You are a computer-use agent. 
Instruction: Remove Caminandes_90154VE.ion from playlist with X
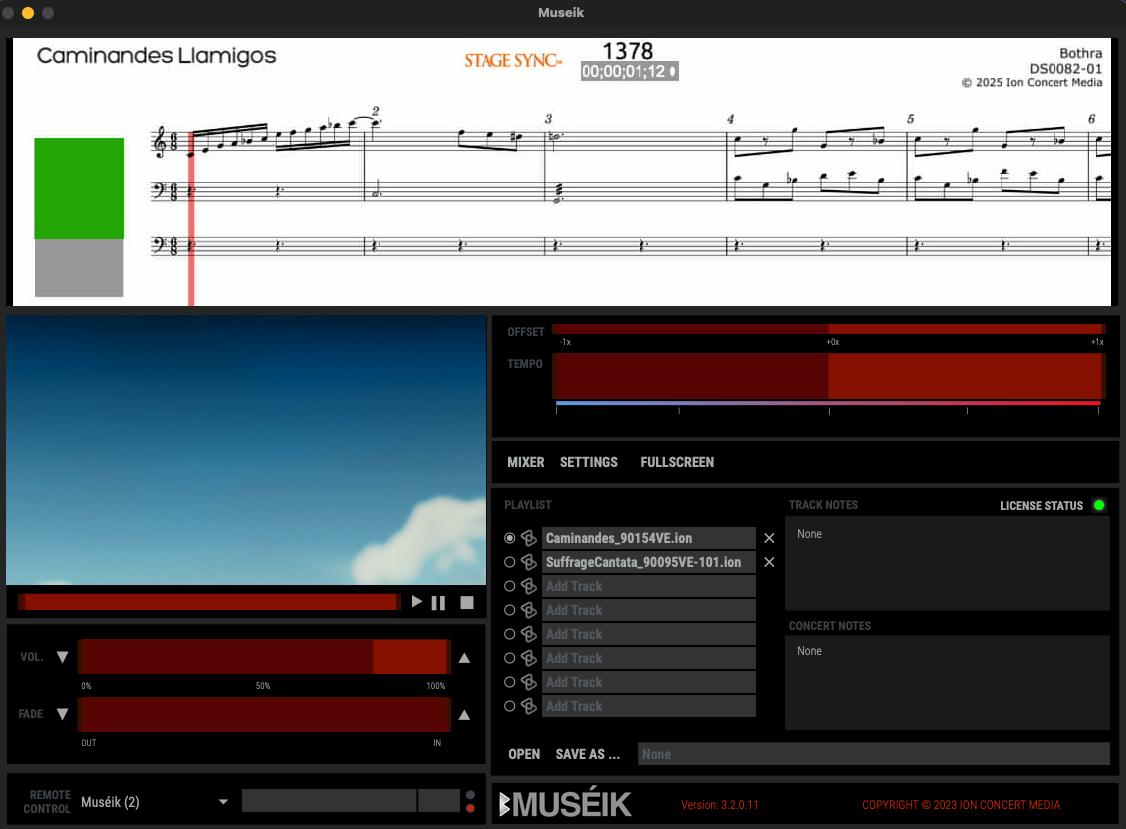coord(769,538)
